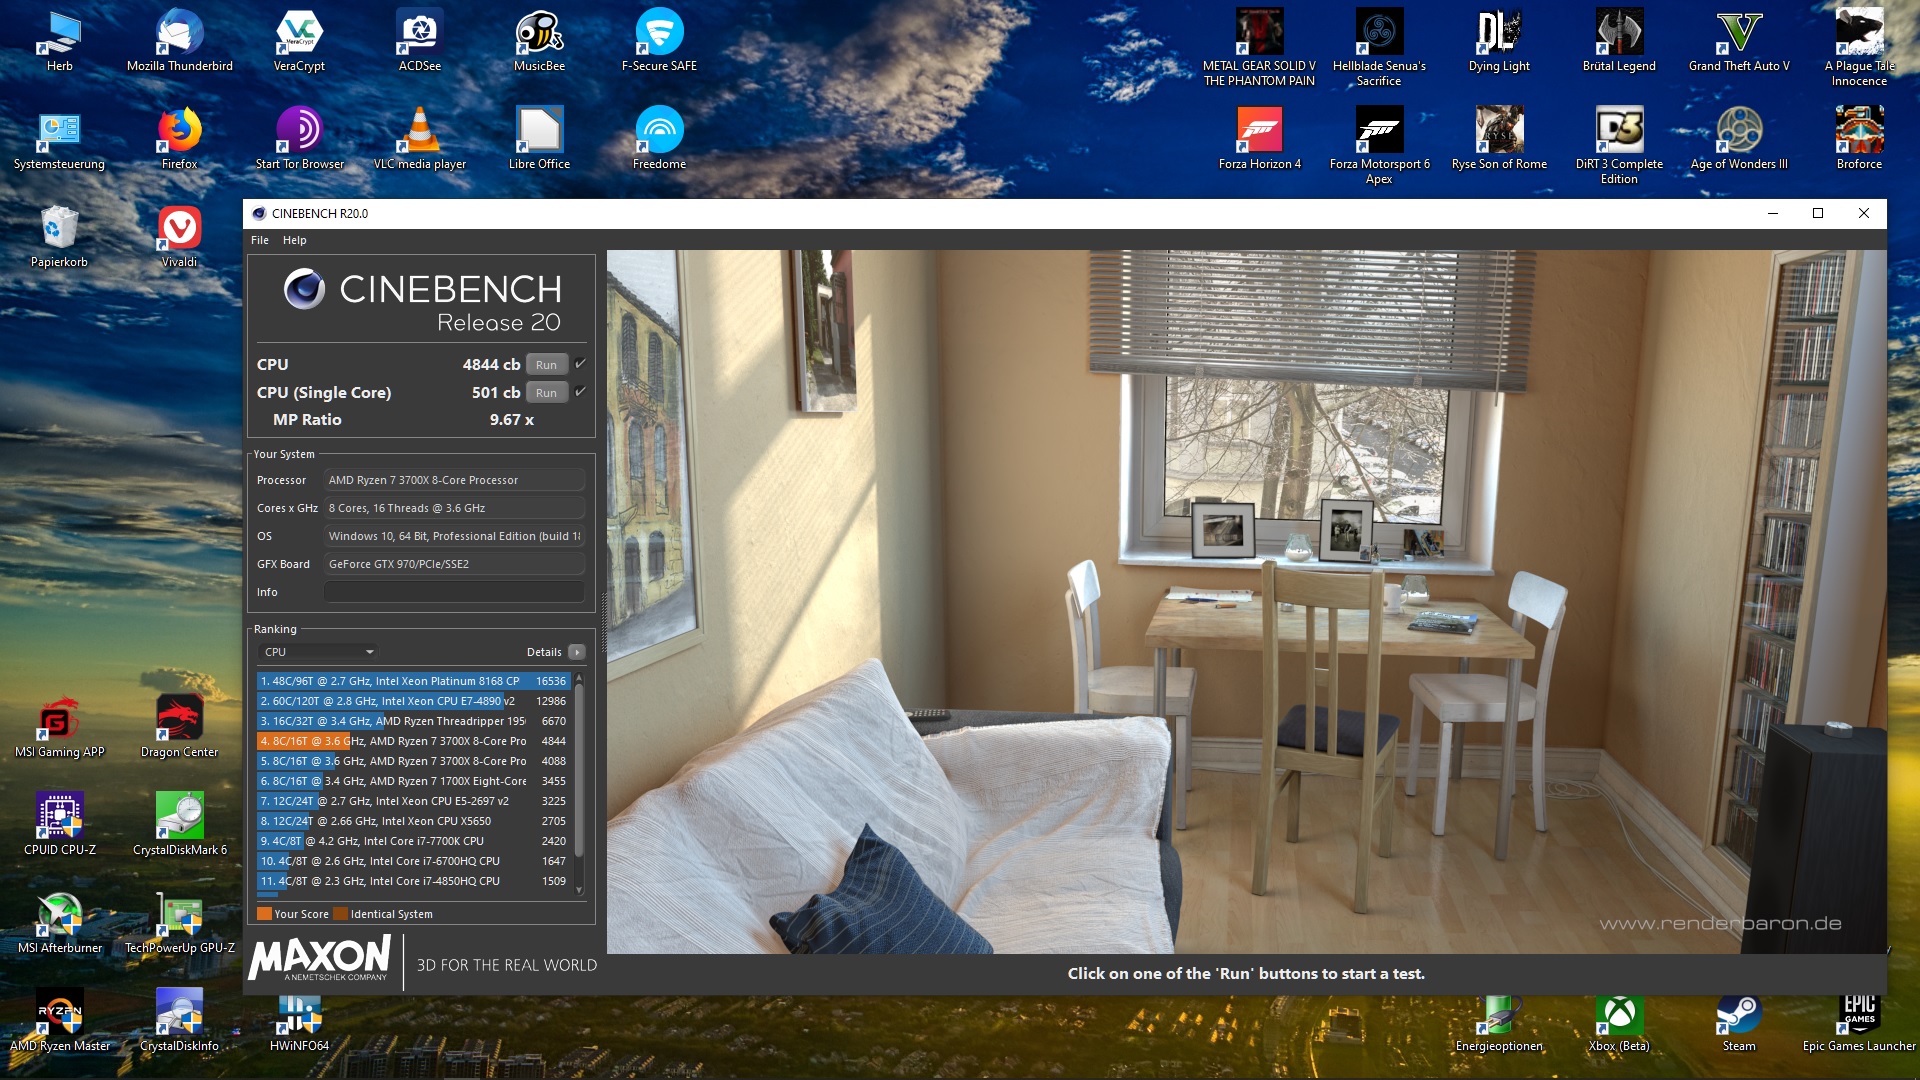Viewport: 1920px width, 1080px height.
Task: Open the File menu in Cinebench
Action: point(260,240)
